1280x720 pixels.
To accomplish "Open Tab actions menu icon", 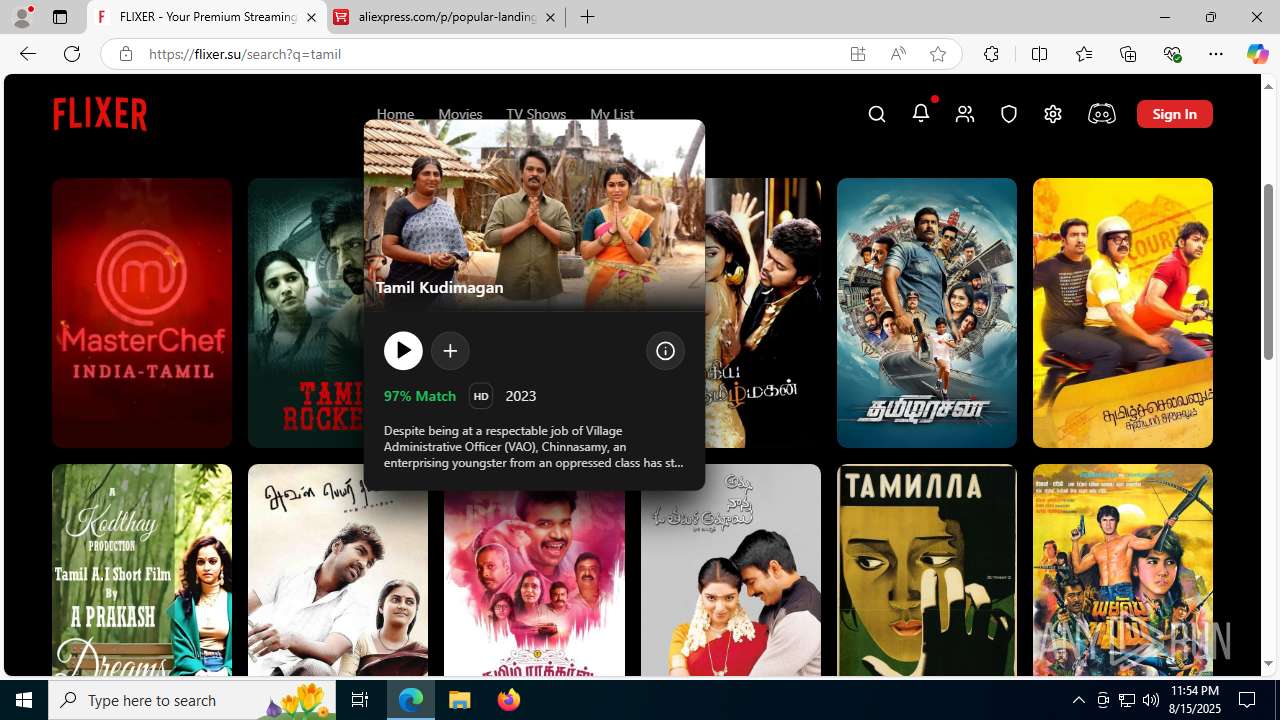I will [60, 17].
